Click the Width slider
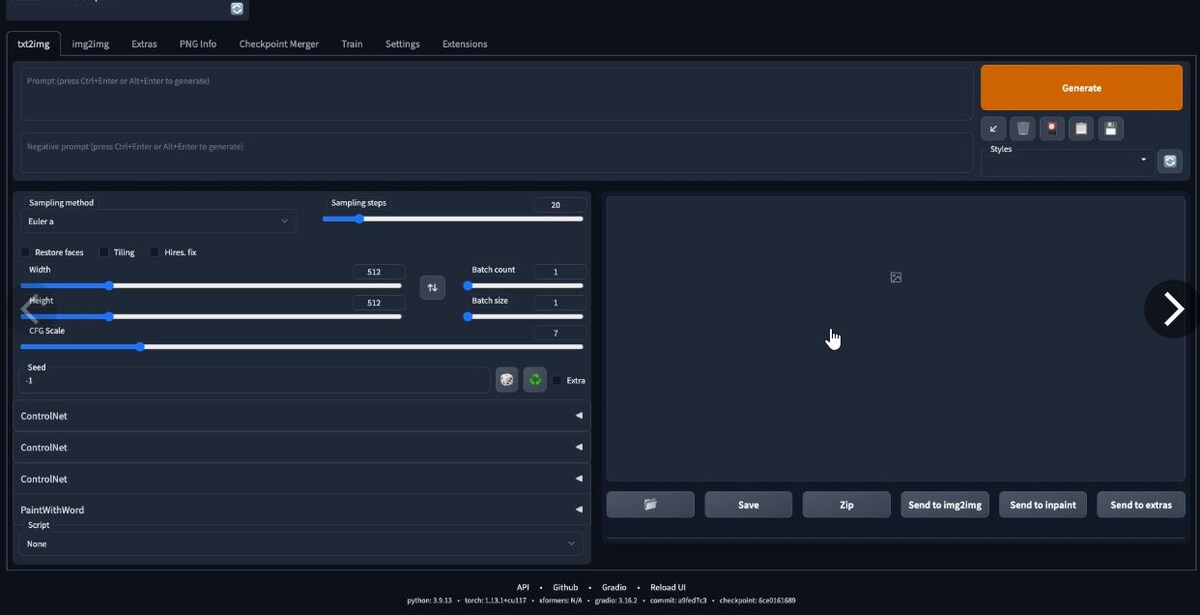1200x615 pixels. point(211,285)
